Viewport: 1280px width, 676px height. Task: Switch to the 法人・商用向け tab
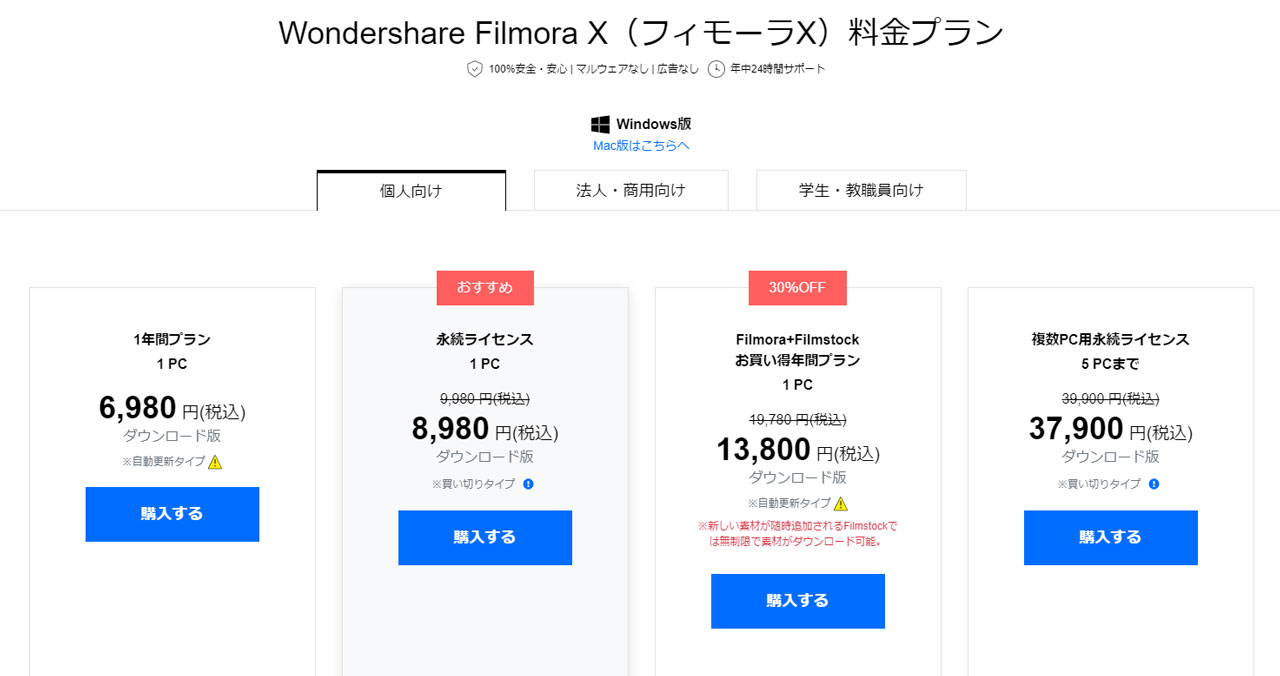point(631,190)
